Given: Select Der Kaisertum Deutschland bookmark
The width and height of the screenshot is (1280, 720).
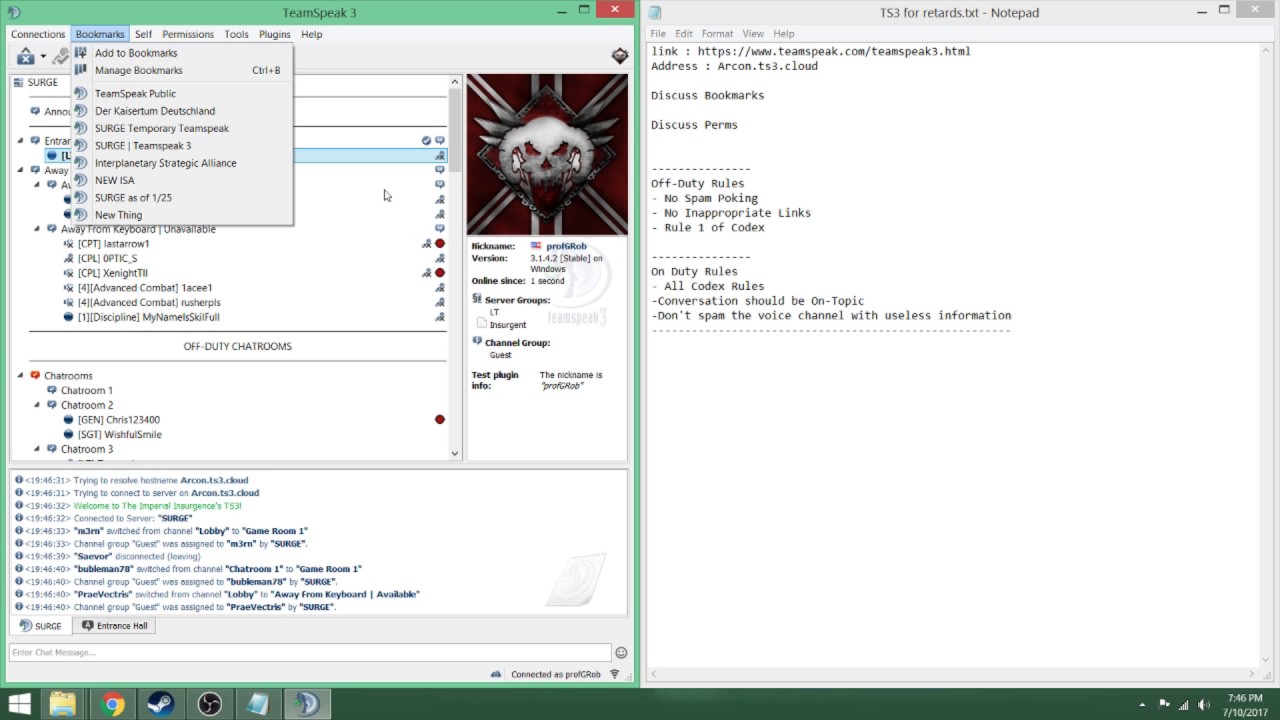Looking at the screenshot, I should click(155, 111).
